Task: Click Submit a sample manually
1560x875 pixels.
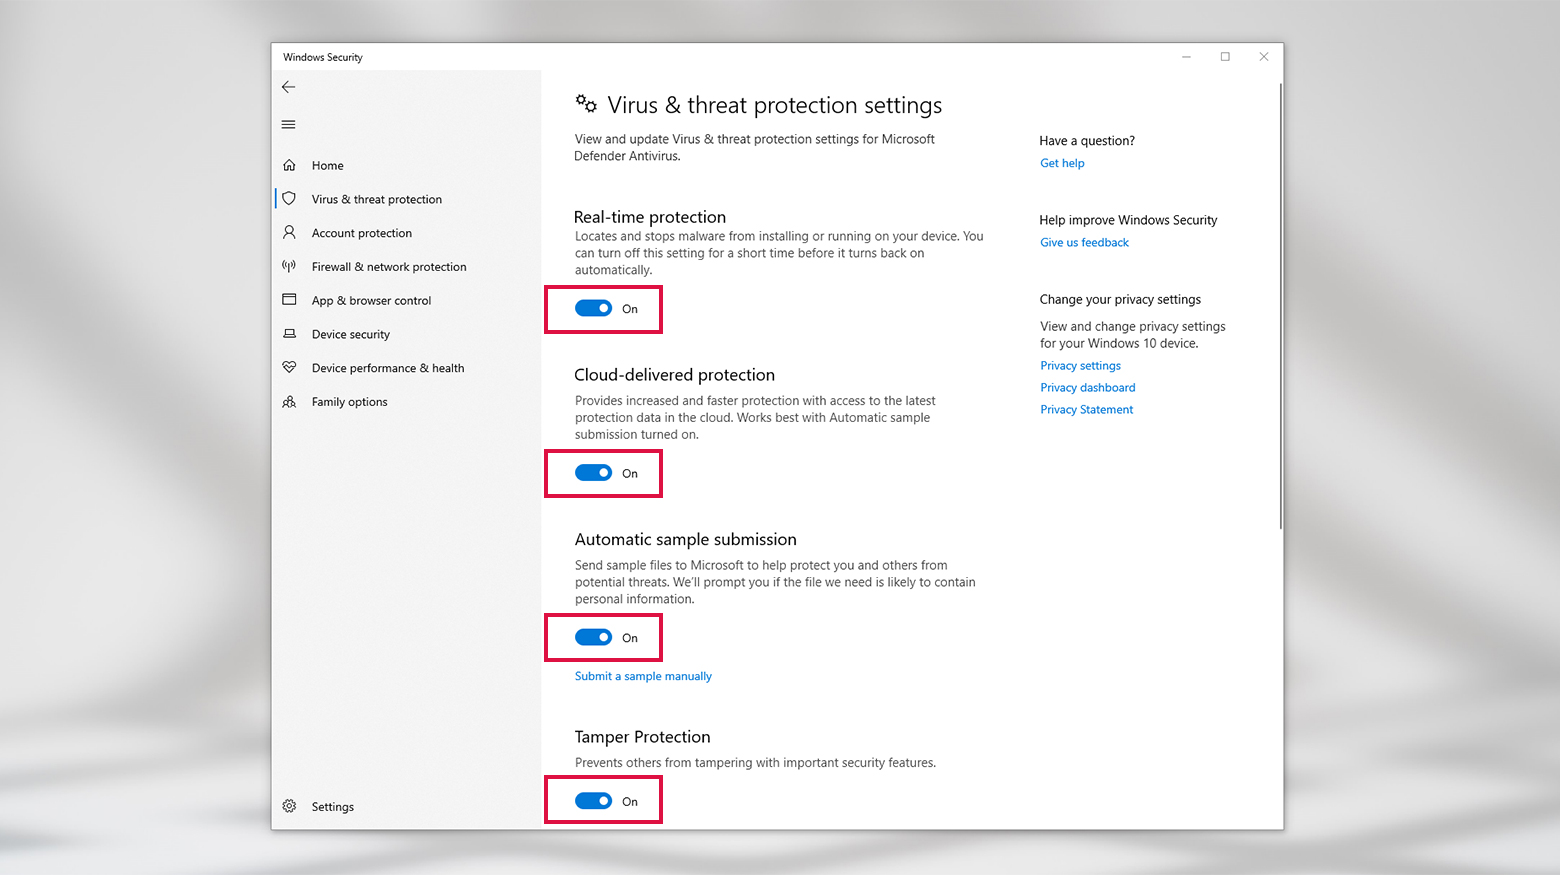Action: tap(643, 676)
